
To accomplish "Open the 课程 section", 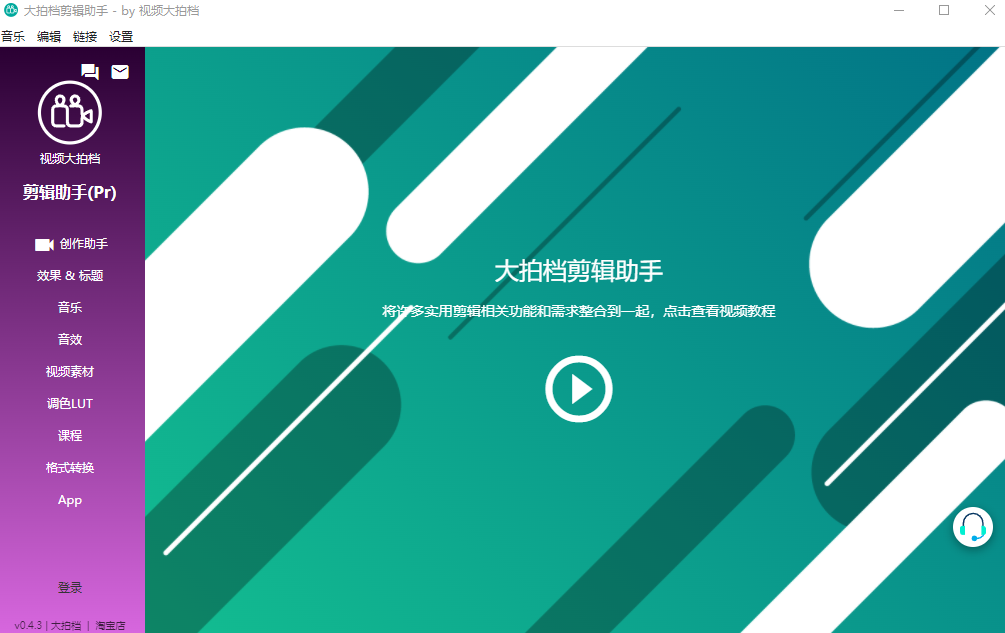I will click(x=70, y=436).
